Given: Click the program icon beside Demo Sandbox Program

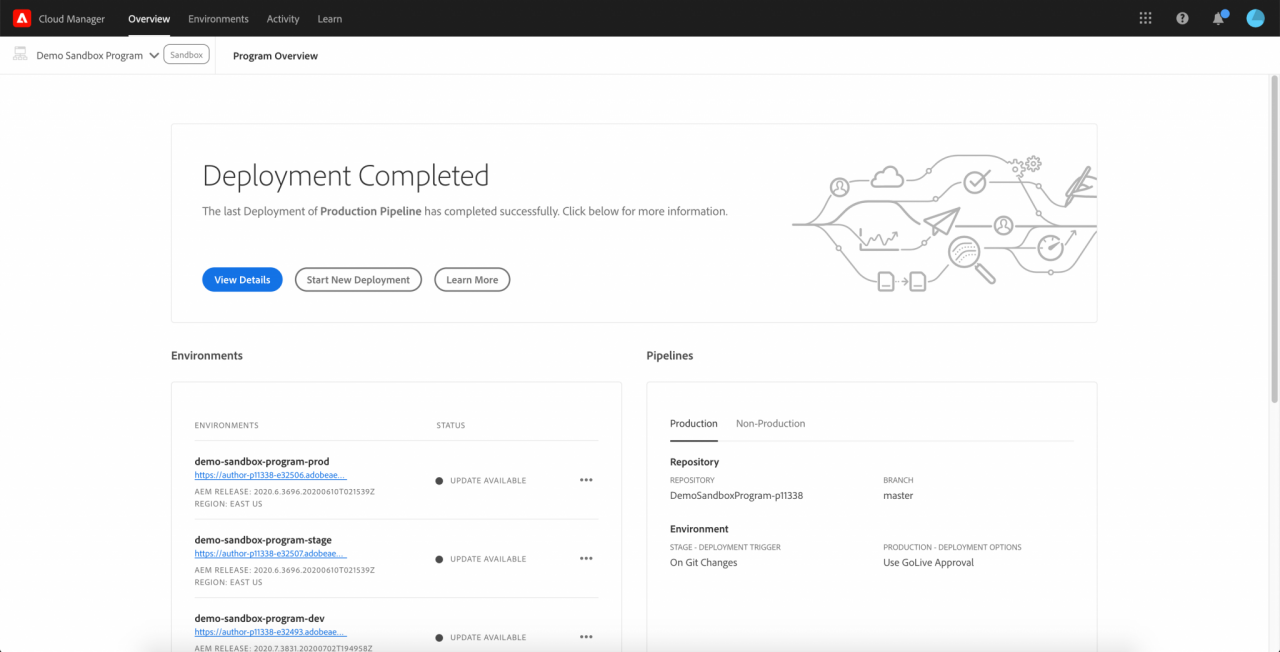Looking at the screenshot, I should 19,54.
